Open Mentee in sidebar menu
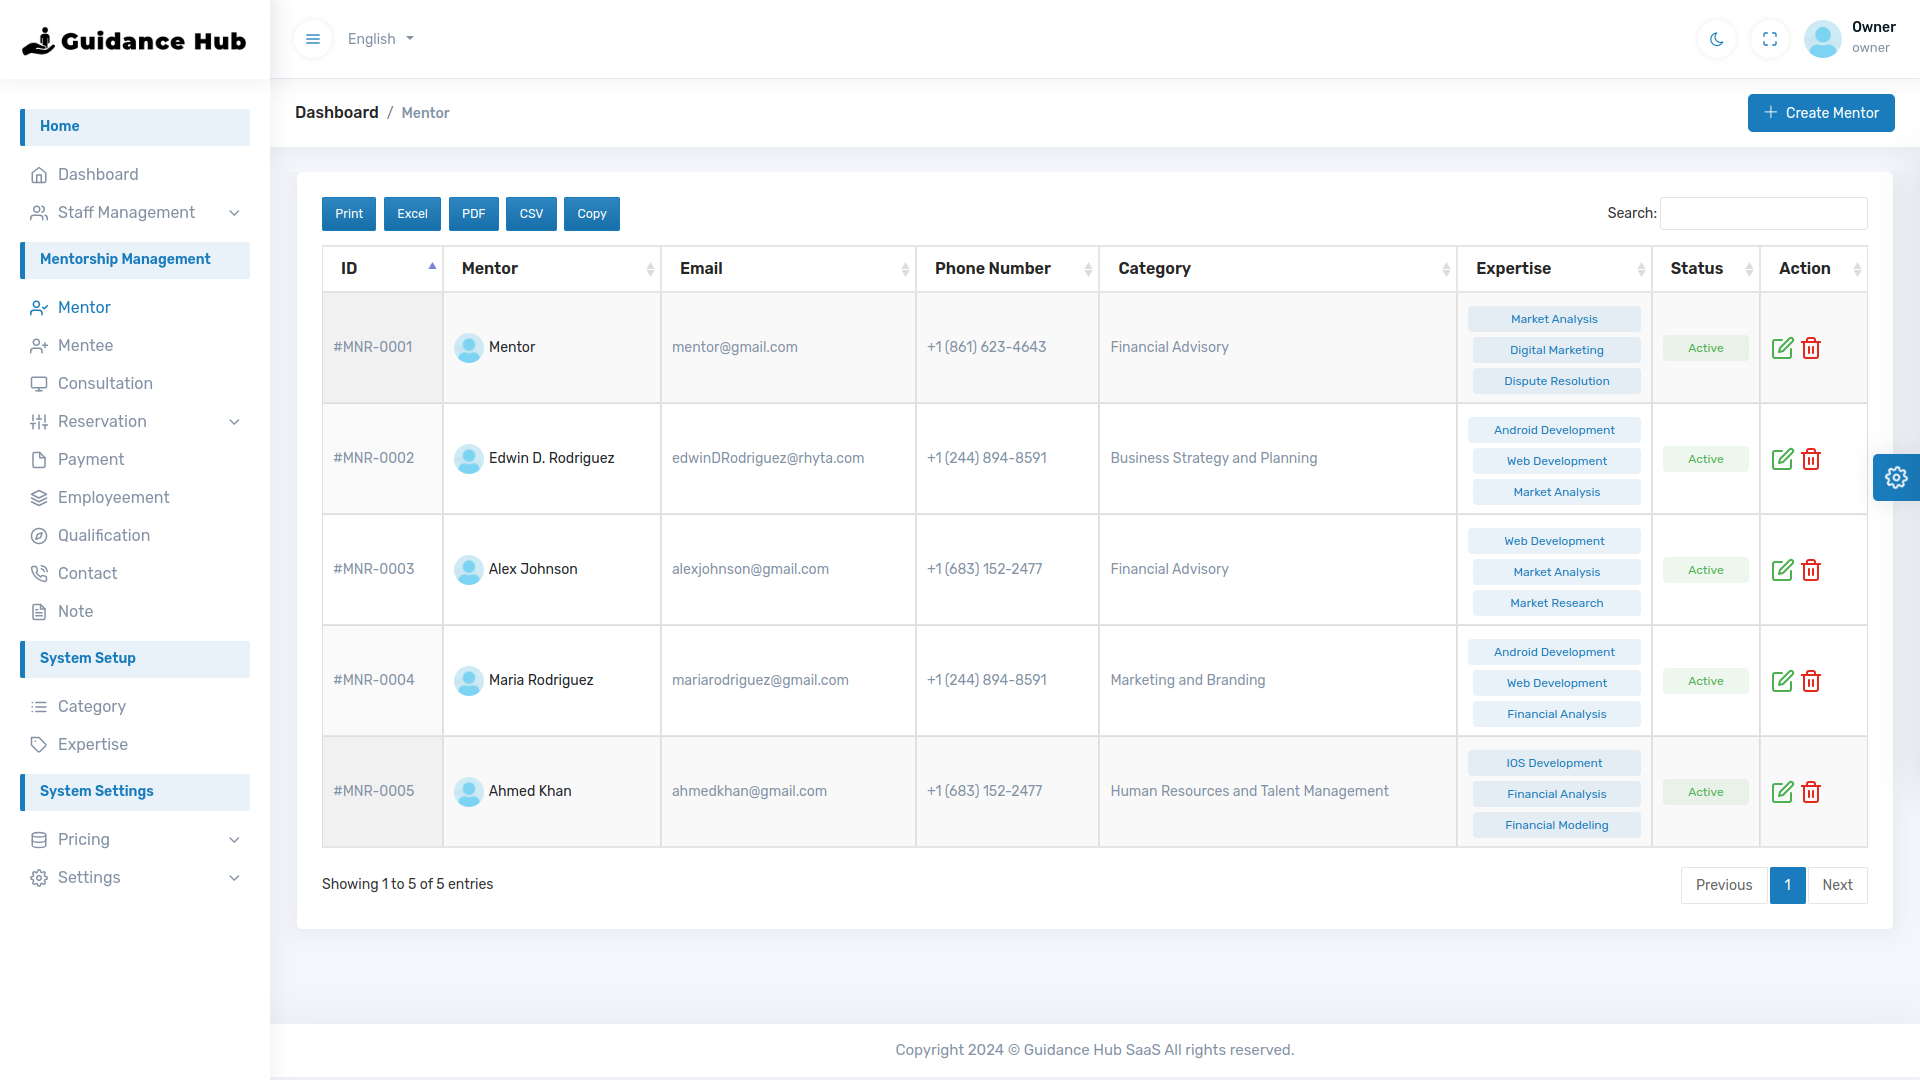This screenshot has height=1080, width=1920. pyautogui.click(x=85, y=345)
